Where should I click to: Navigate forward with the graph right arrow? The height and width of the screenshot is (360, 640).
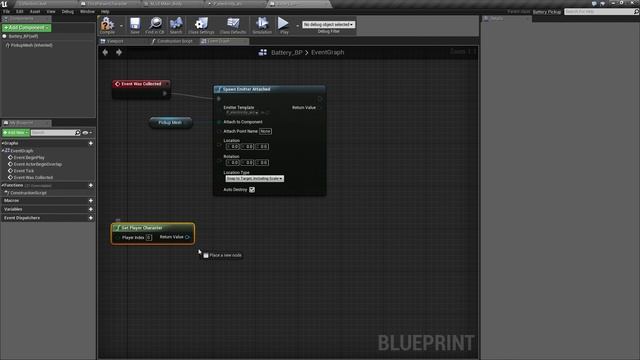coord(119,52)
